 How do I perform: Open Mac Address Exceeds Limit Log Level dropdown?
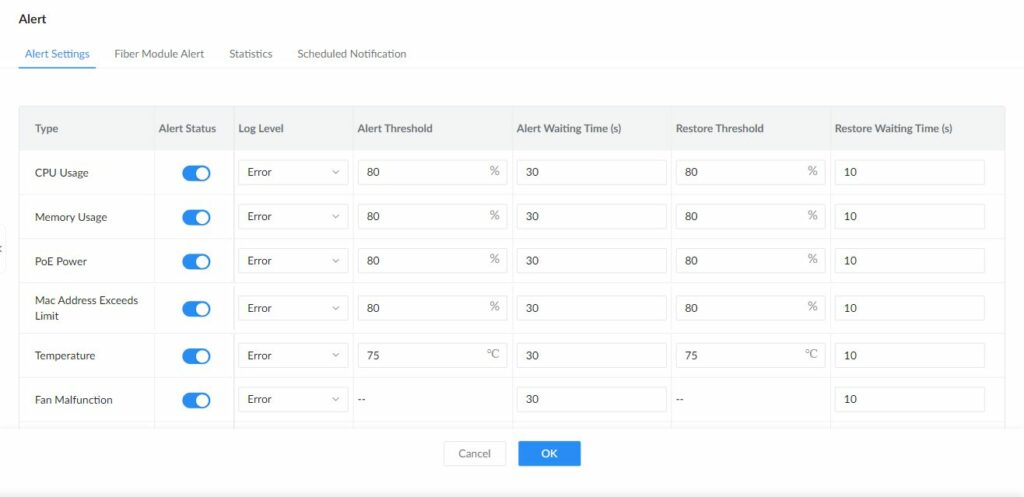pos(293,308)
